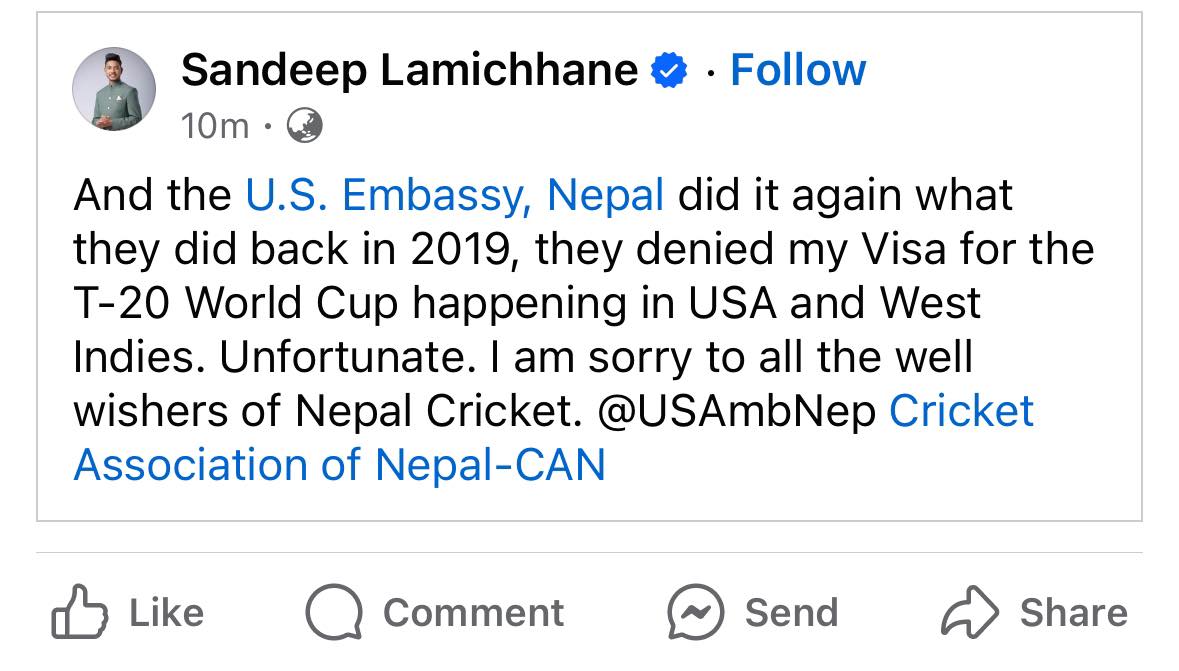Screen dimensions: 1179x671
Task: Click the Messenger Send icon
Action: coord(695,612)
